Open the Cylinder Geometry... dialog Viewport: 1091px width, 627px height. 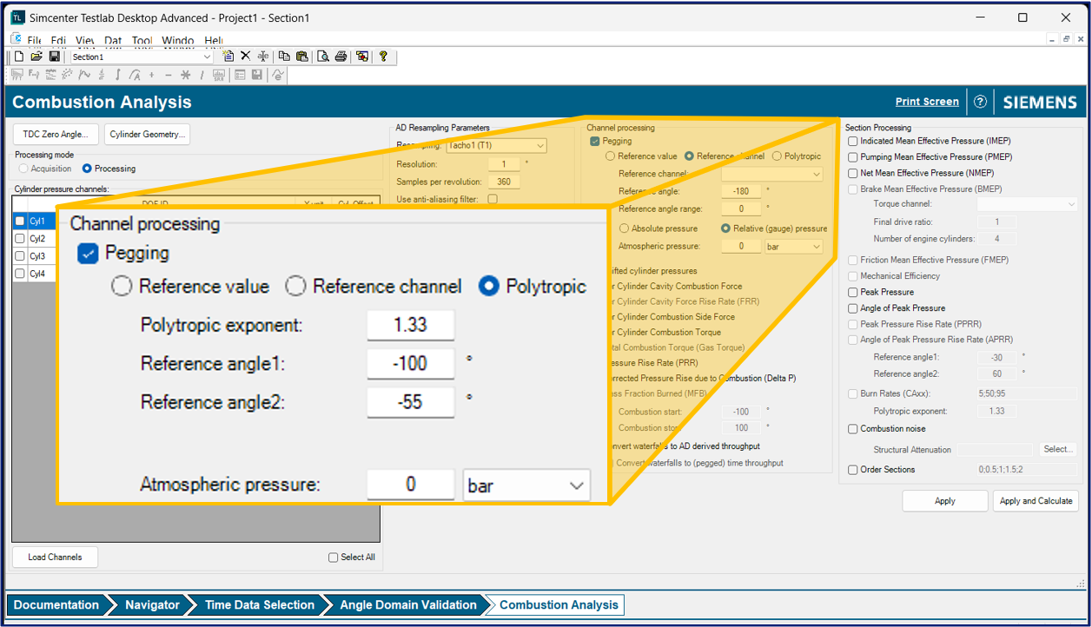tap(148, 134)
